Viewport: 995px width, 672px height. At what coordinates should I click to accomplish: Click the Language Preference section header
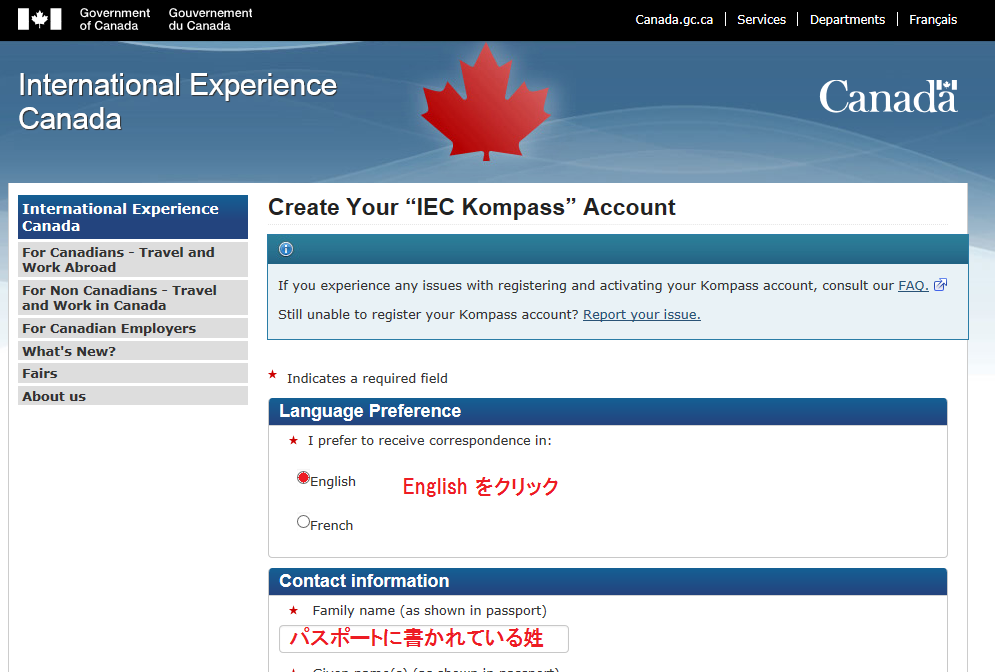[x=608, y=411]
